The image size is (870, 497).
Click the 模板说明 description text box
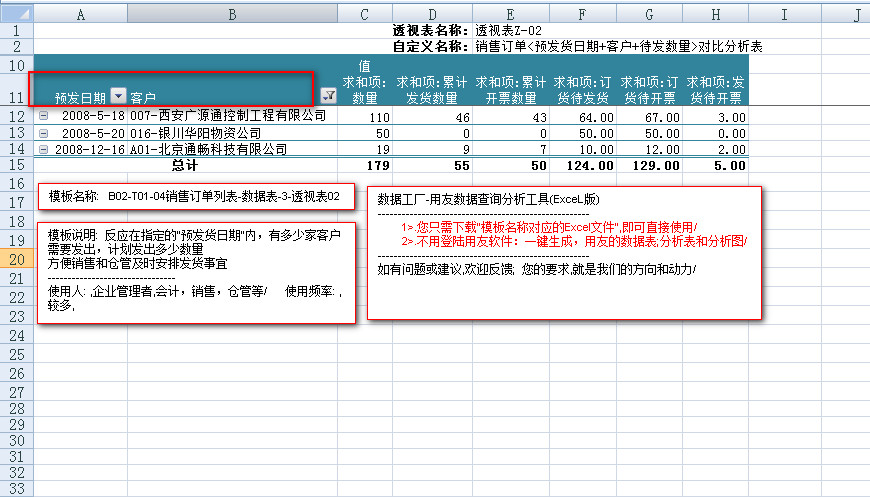196,271
